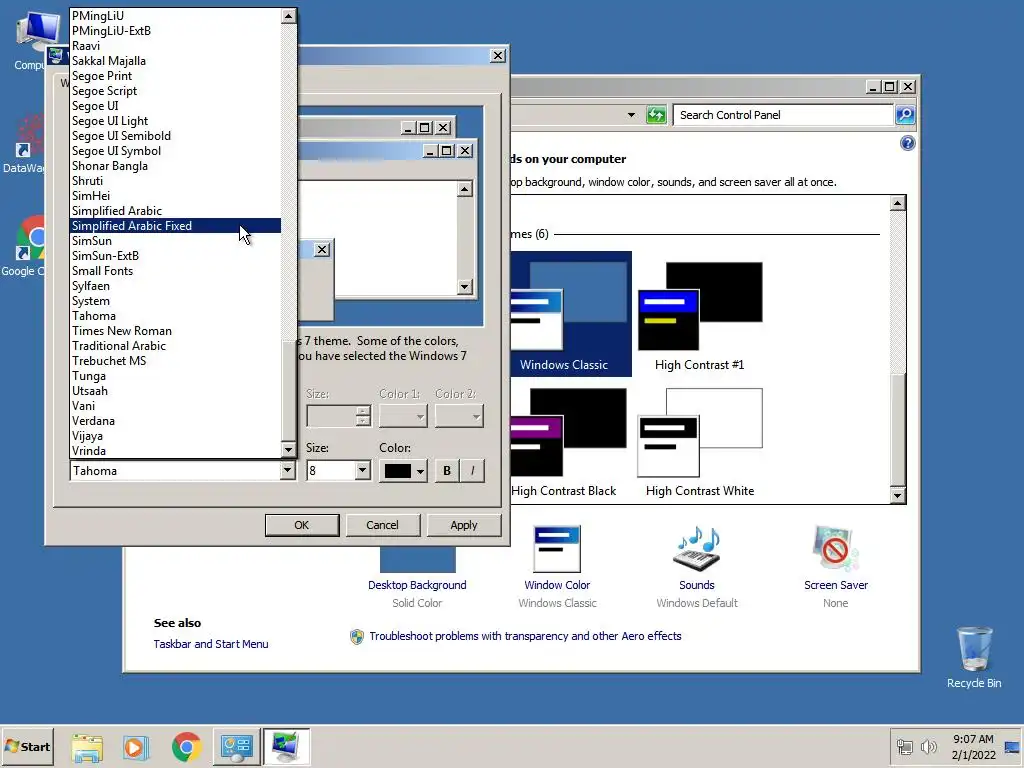
Task: Select Segoe Print font
Action: coord(175,76)
